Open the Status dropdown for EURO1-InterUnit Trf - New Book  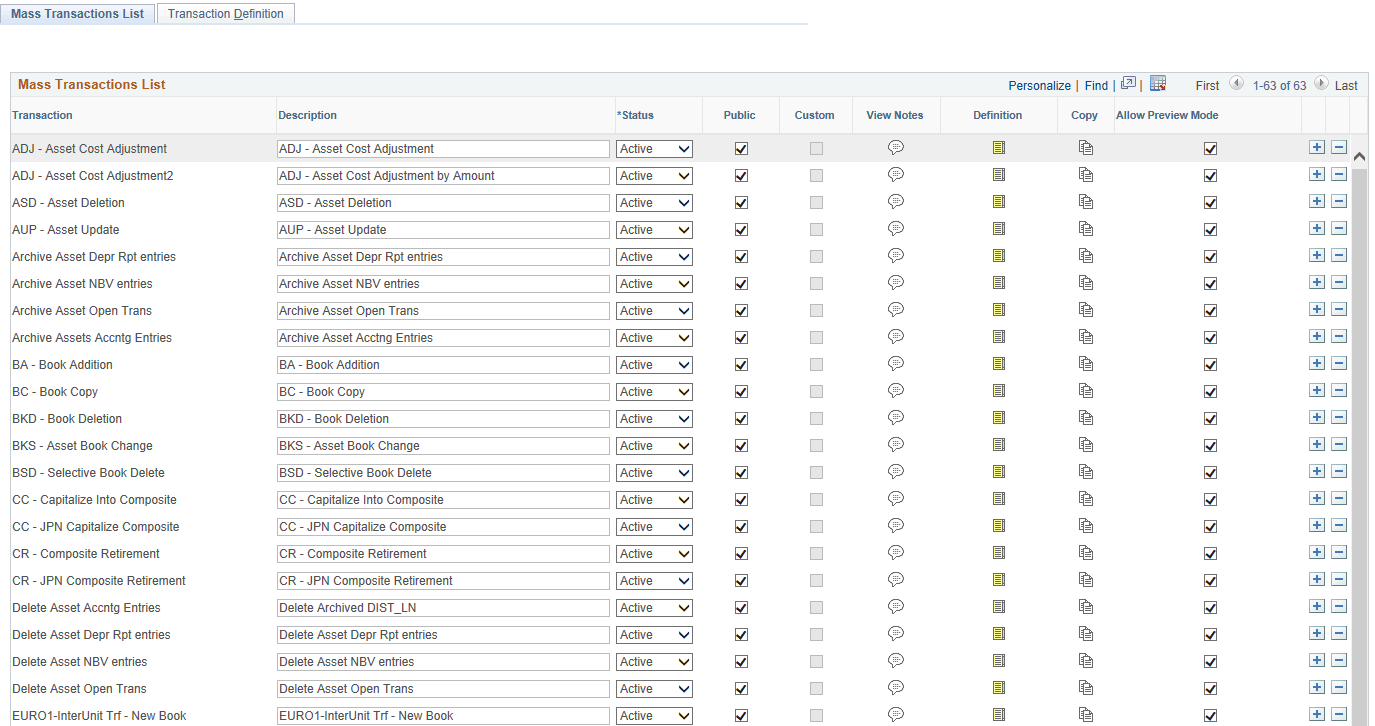[654, 715]
